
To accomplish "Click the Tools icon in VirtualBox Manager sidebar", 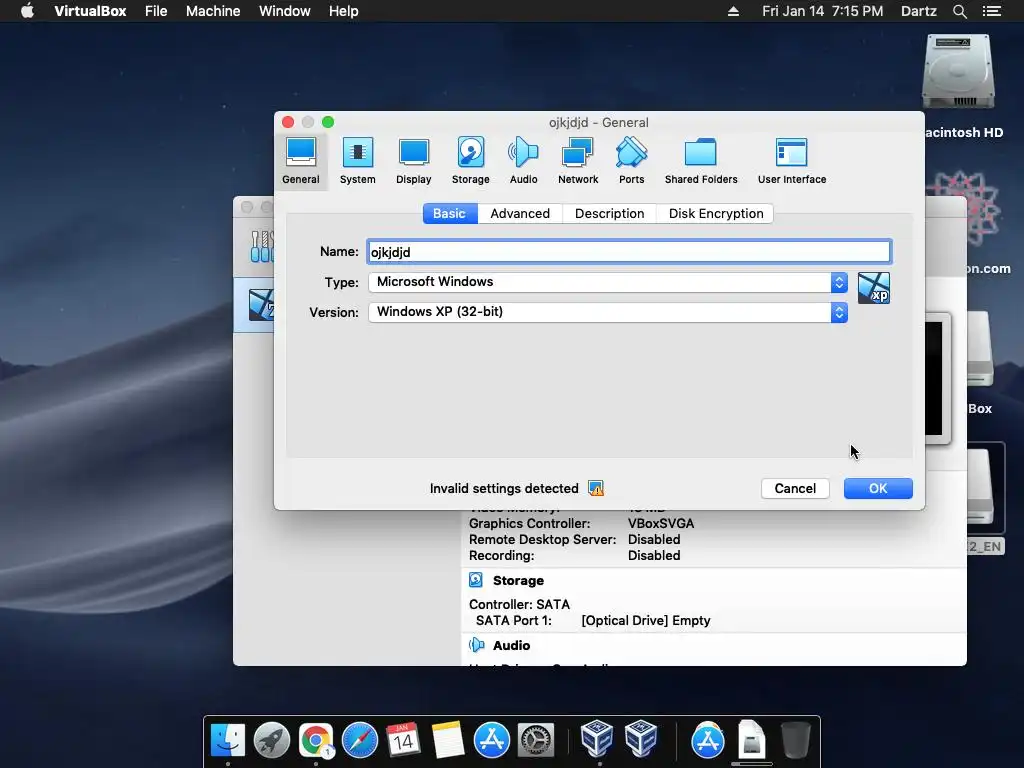I will pos(261,246).
